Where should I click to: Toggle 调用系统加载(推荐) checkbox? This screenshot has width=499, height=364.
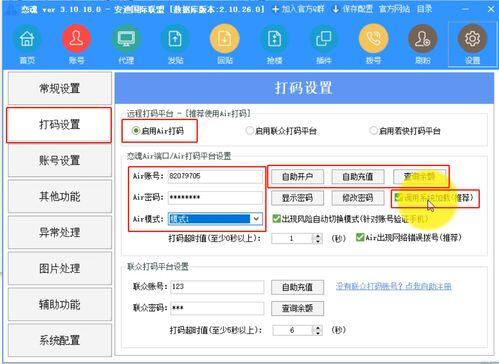pos(434,198)
